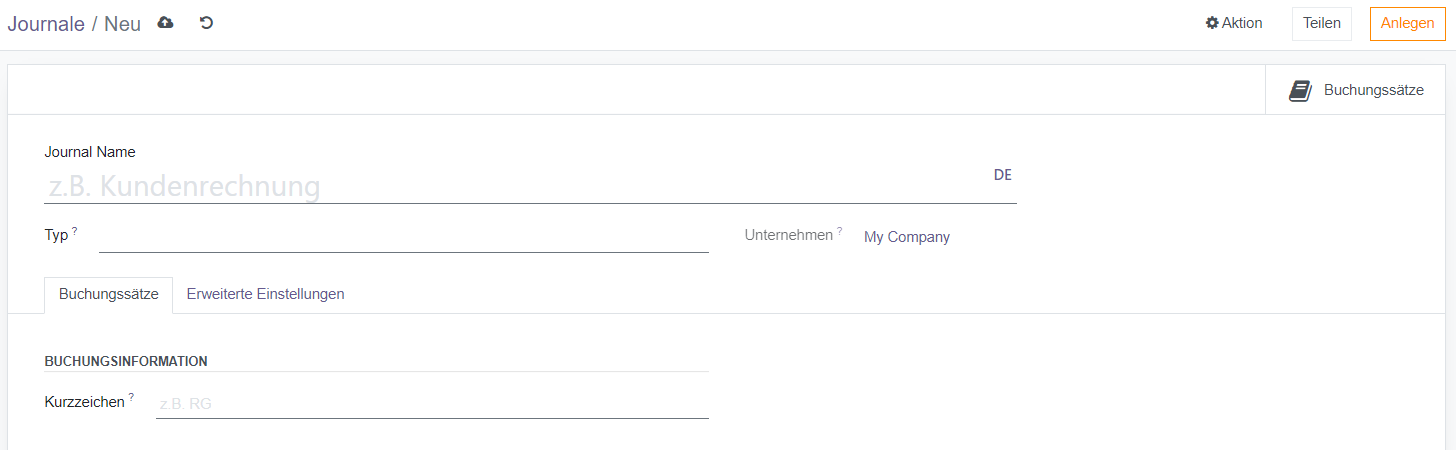Image resolution: width=1456 pixels, height=450 pixels.
Task: Click the Journal Name label
Action: point(90,152)
